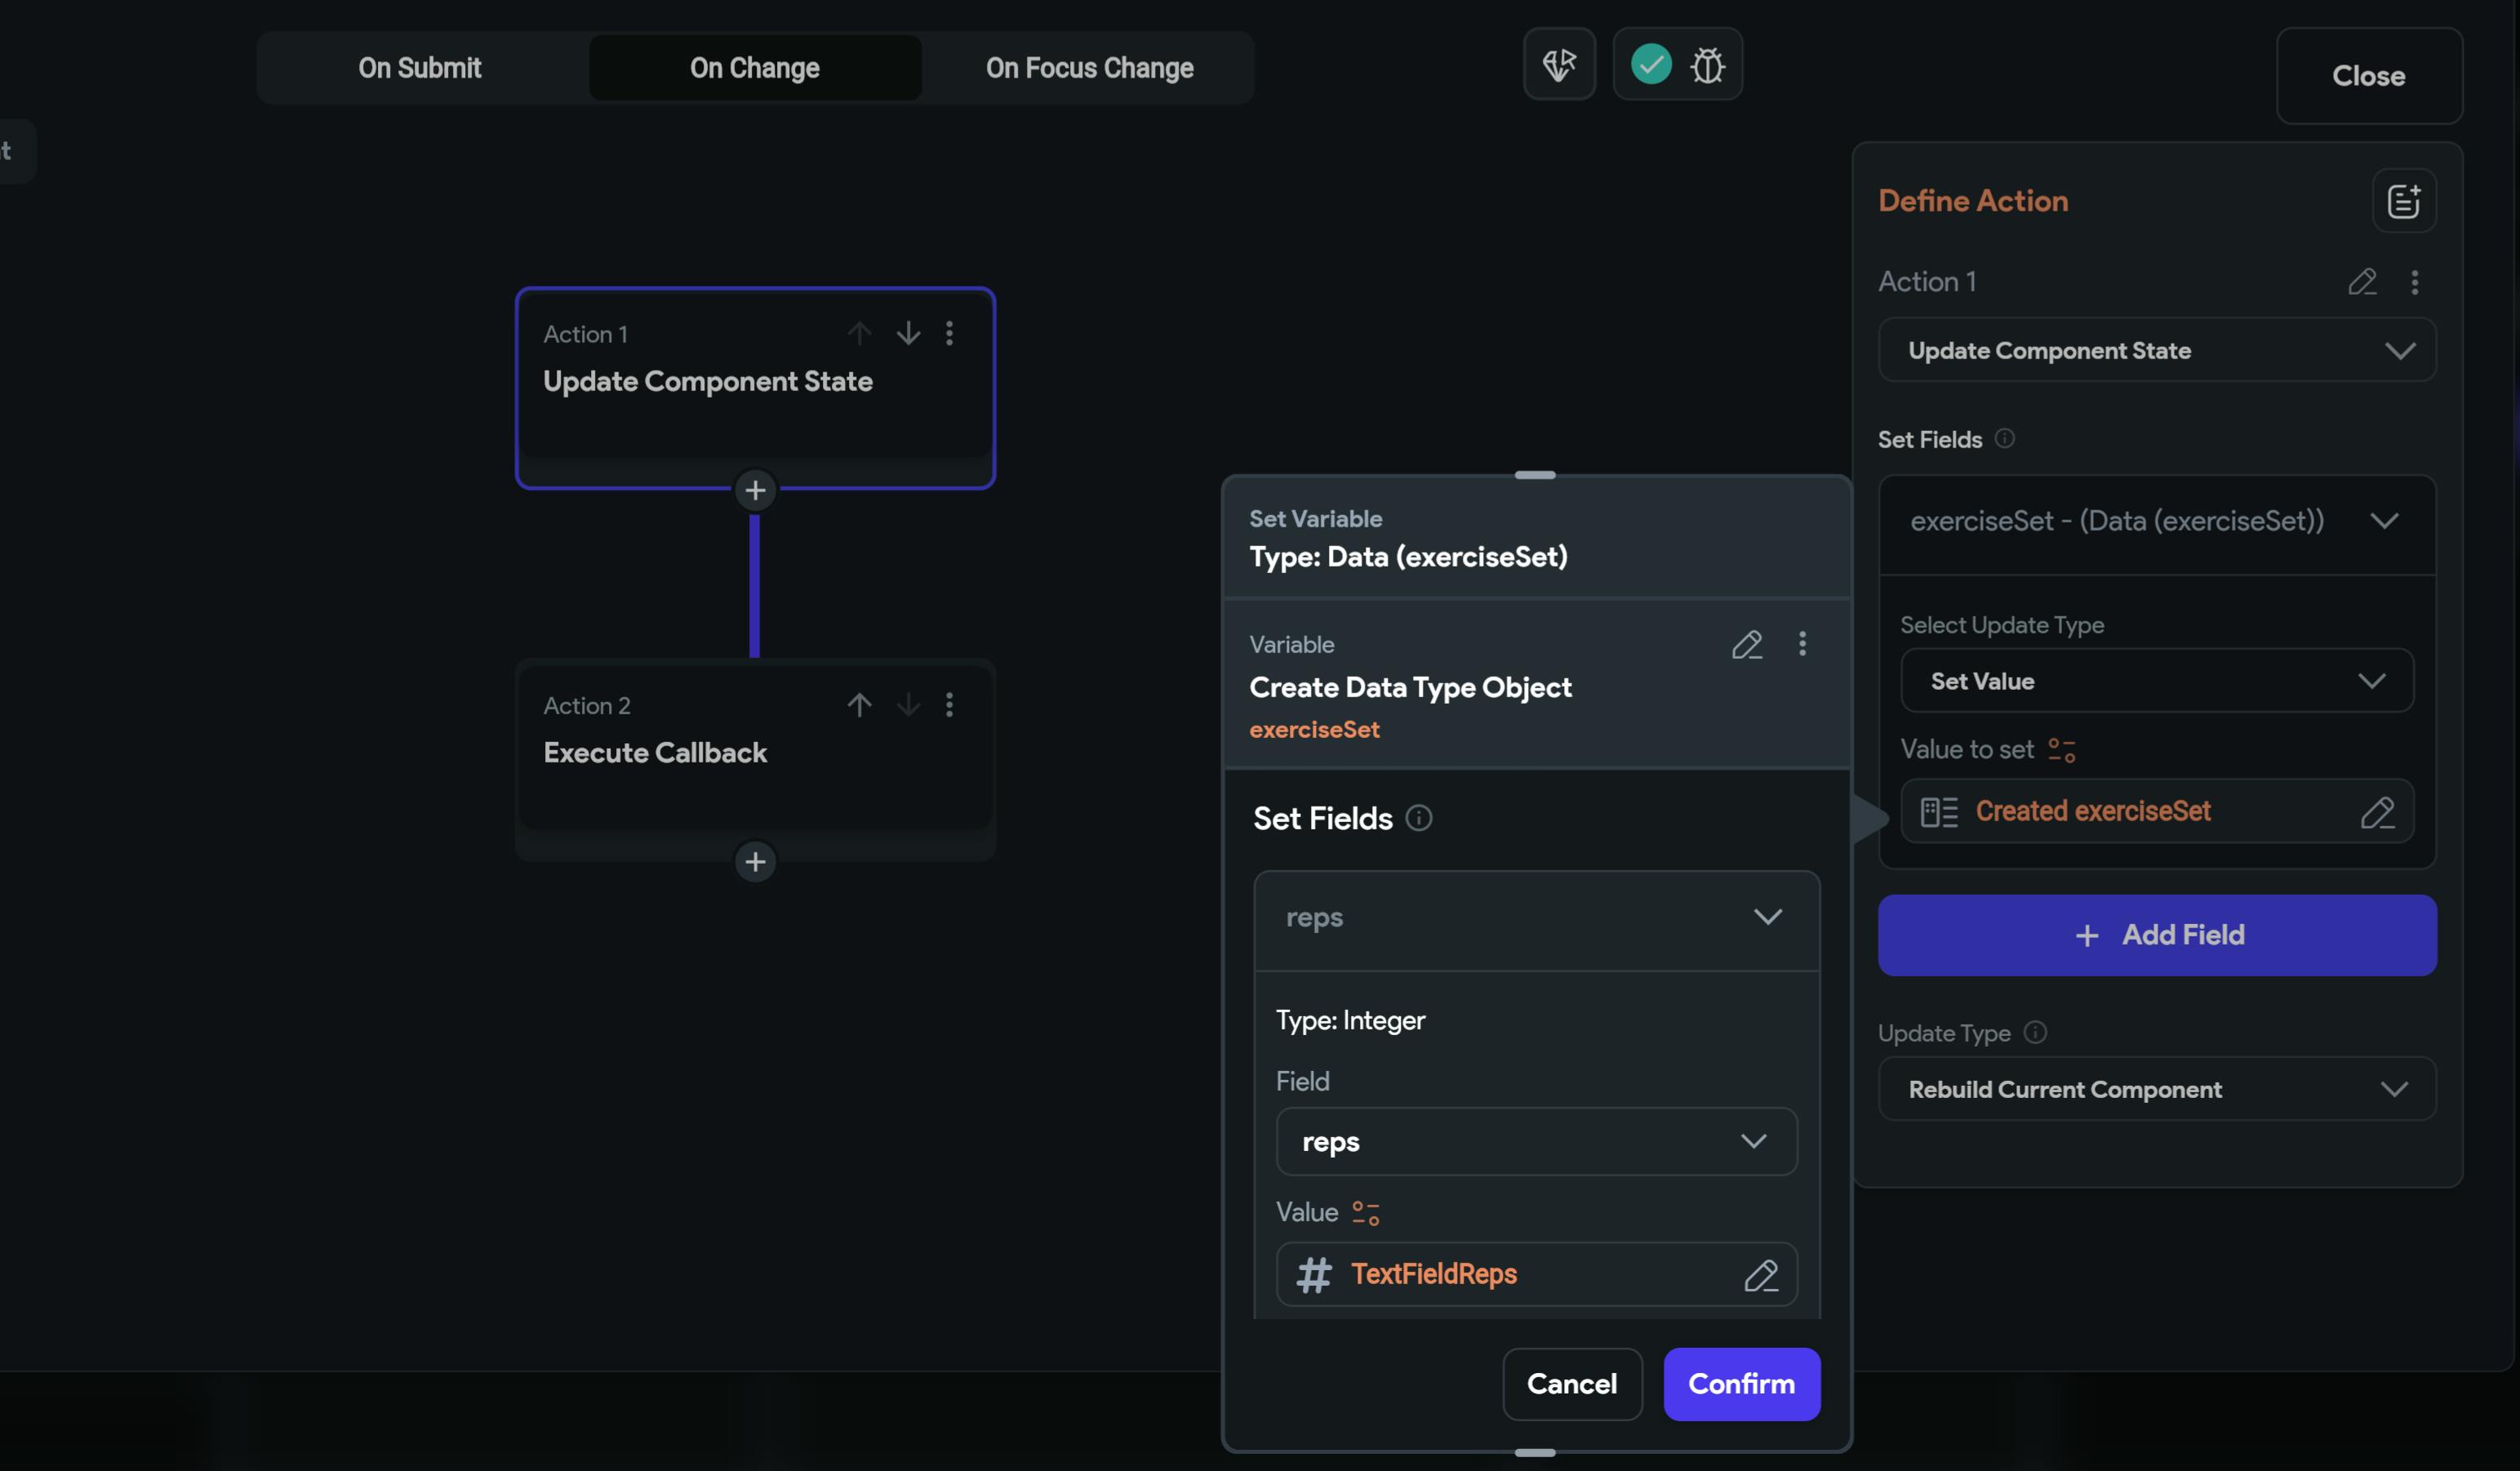Move Action 1 down with arrow
The height and width of the screenshot is (1471, 2520).
(x=908, y=333)
